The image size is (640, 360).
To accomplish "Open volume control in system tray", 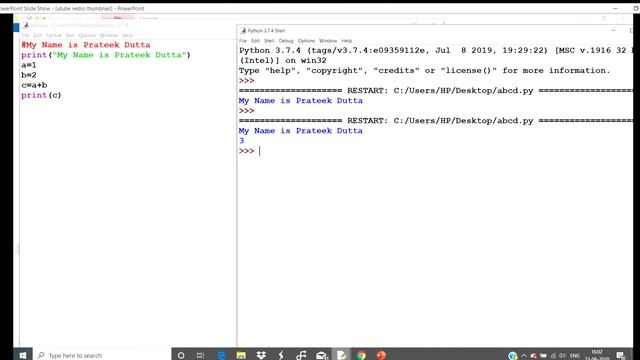I will pyautogui.click(x=562, y=356).
